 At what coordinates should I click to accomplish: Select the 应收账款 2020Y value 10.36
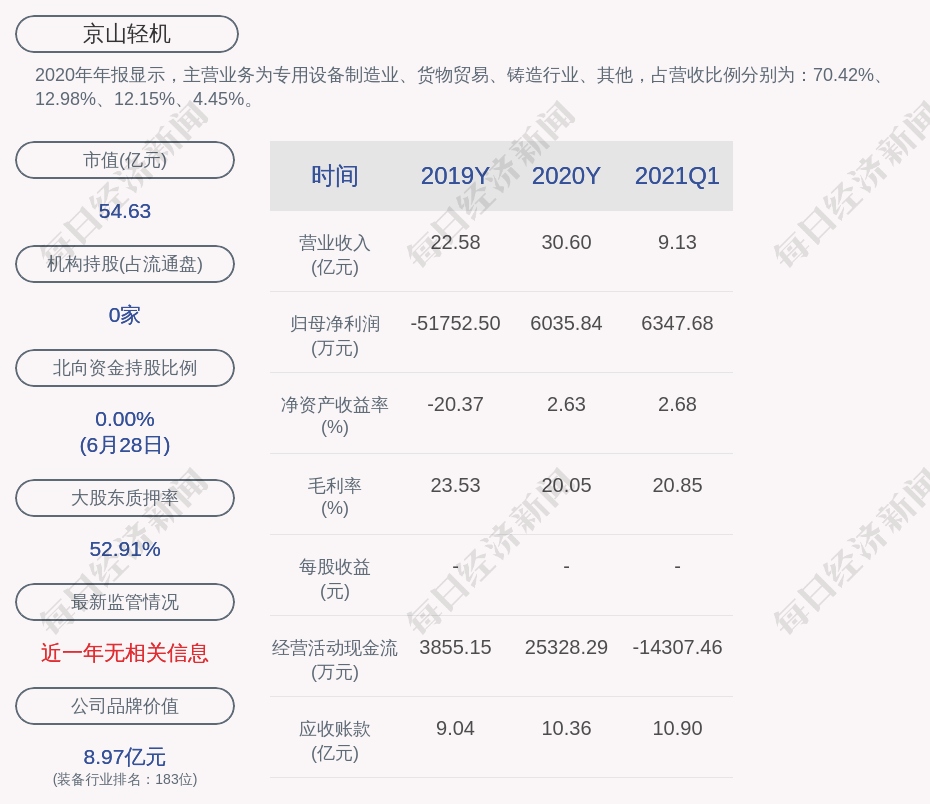(x=566, y=729)
